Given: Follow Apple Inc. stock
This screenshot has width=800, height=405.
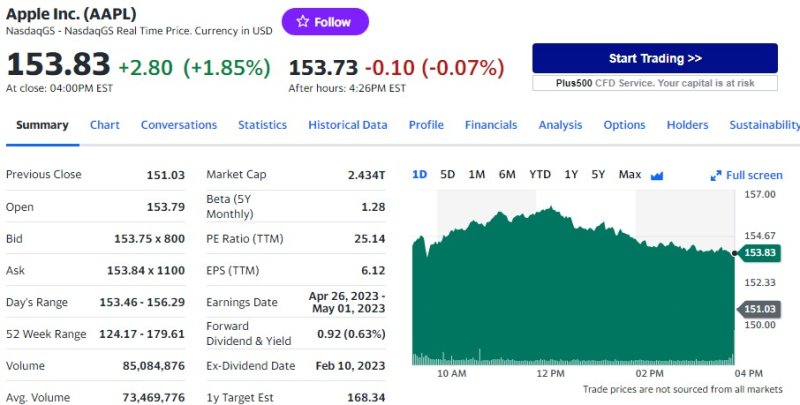Looking at the screenshot, I should point(325,22).
